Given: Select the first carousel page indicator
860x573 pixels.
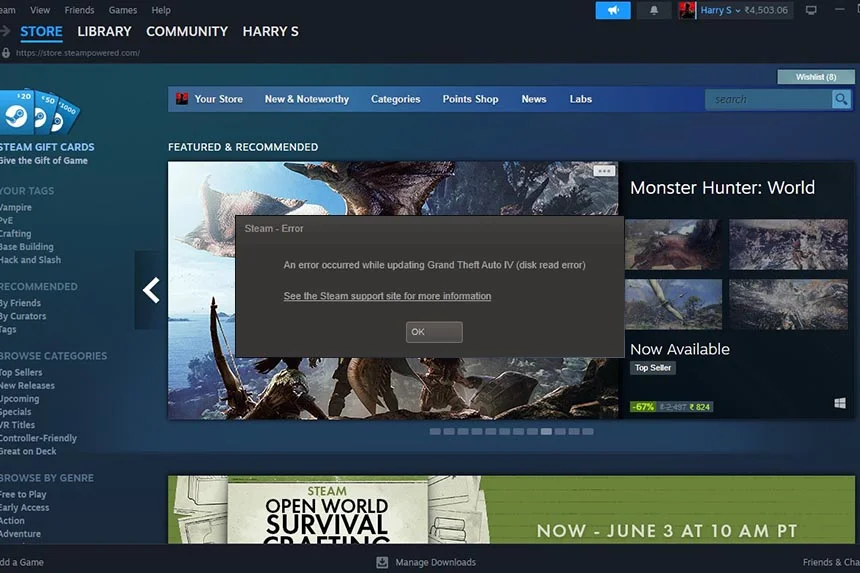Looking at the screenshot, I should point(435,432).
